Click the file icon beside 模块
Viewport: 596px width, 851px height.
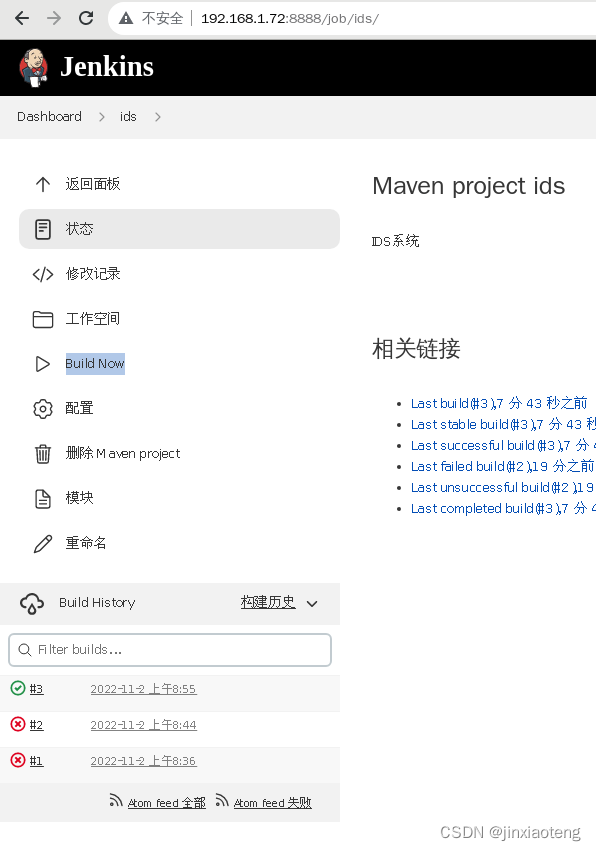43,499
